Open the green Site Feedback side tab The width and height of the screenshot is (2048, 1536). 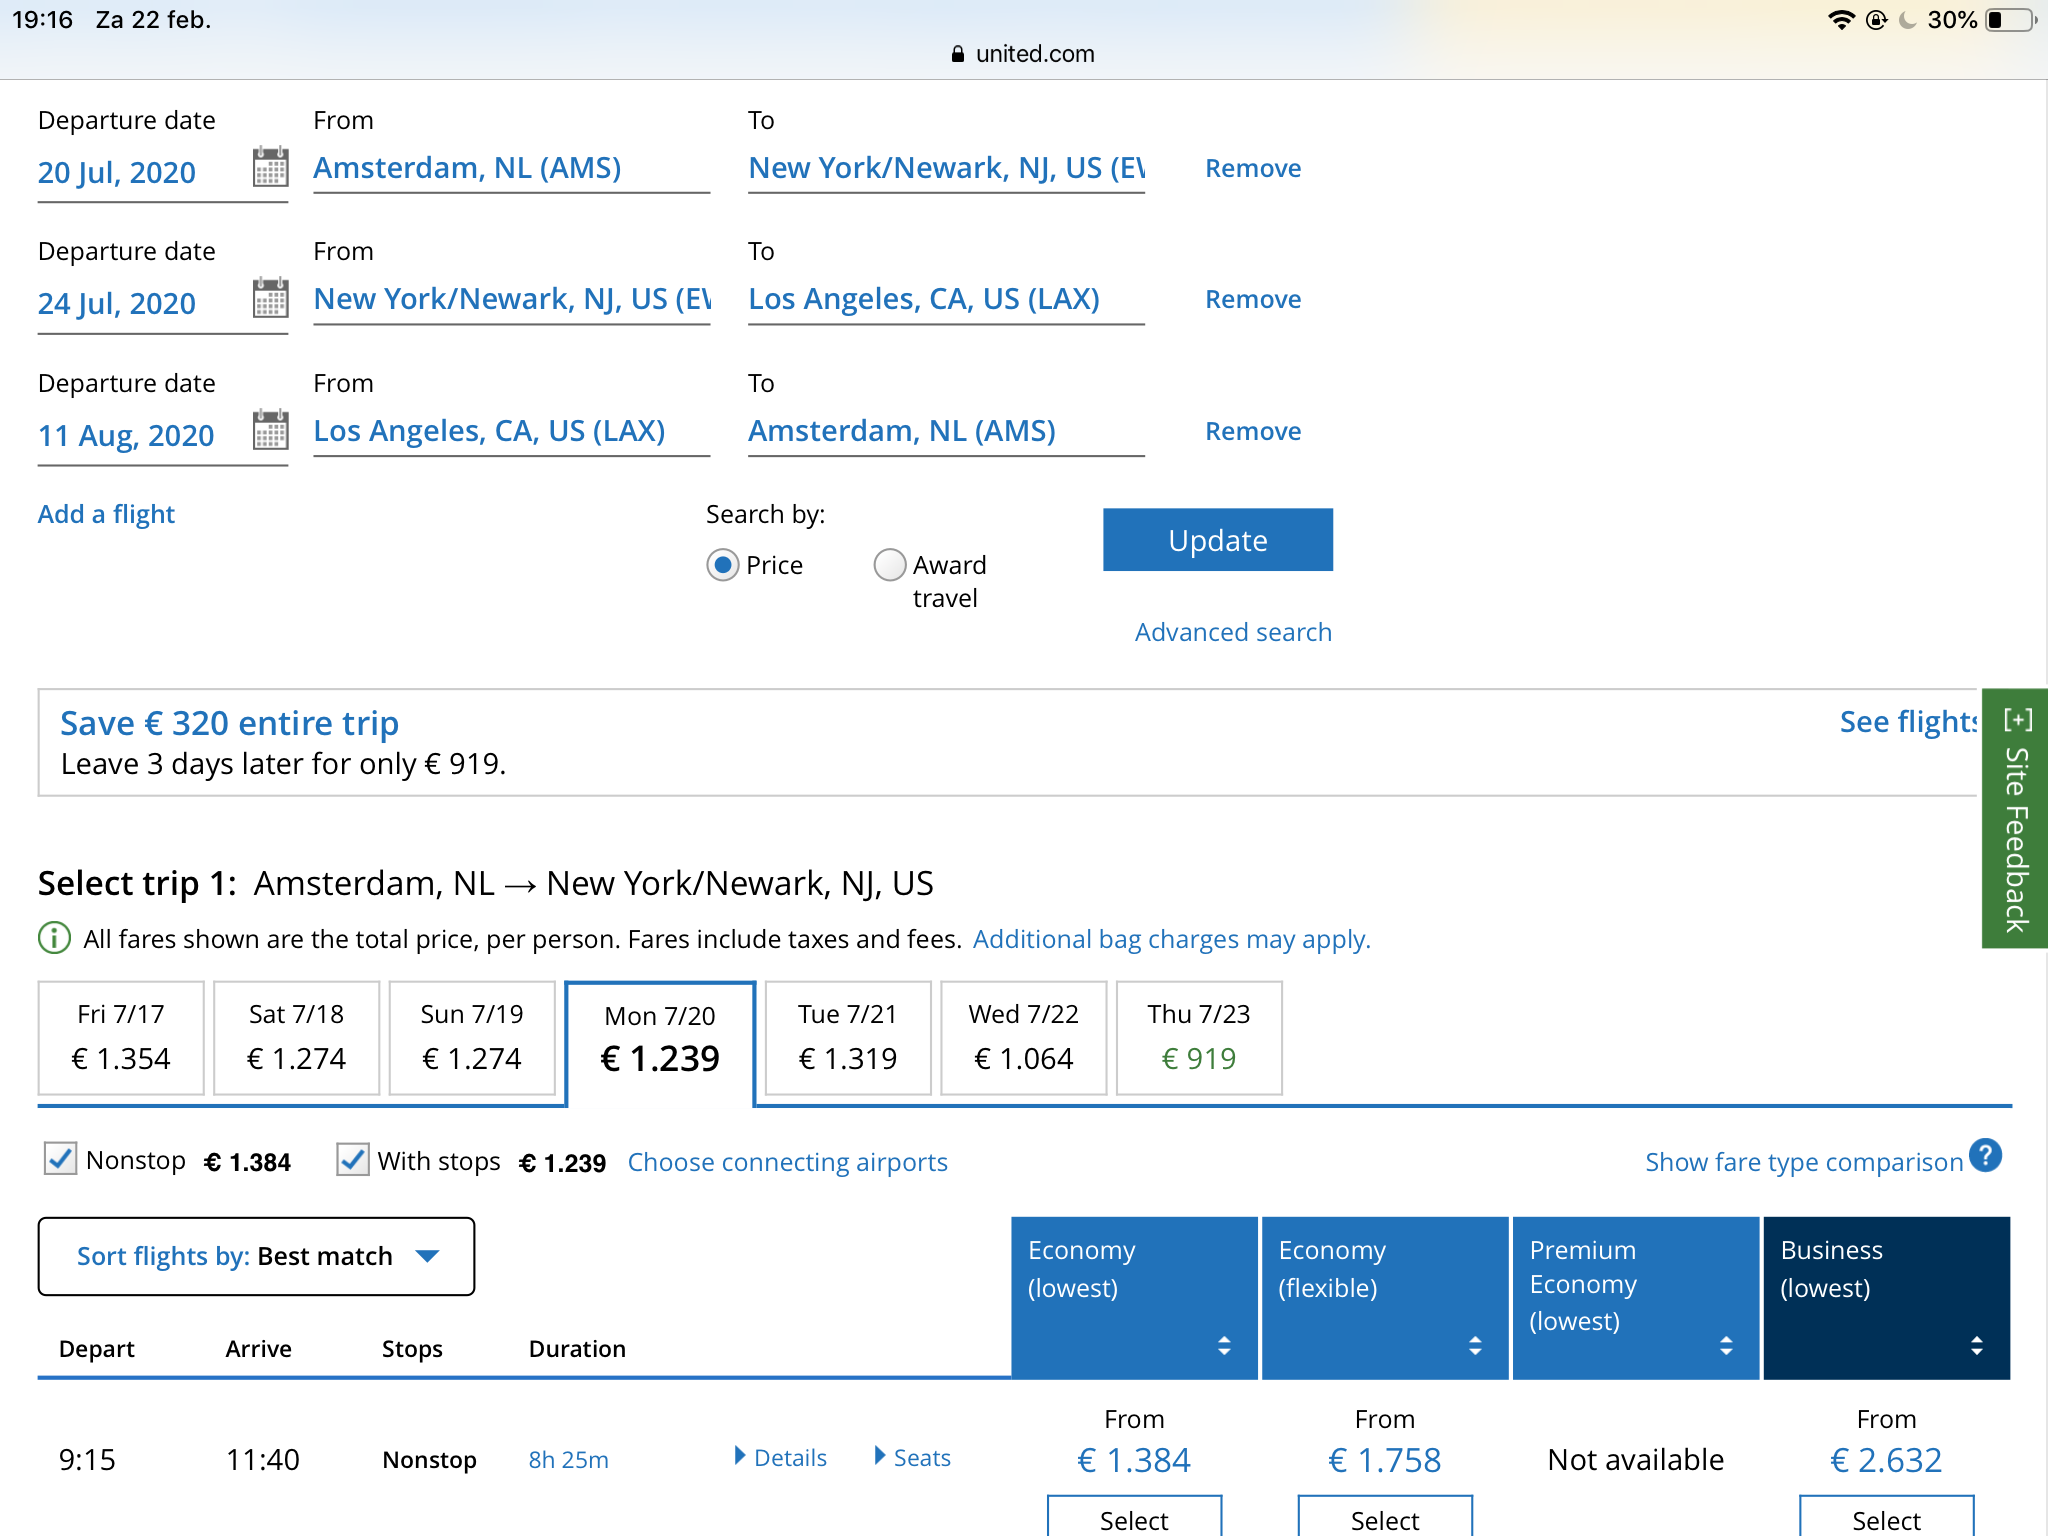click(x=2014, y=818)
